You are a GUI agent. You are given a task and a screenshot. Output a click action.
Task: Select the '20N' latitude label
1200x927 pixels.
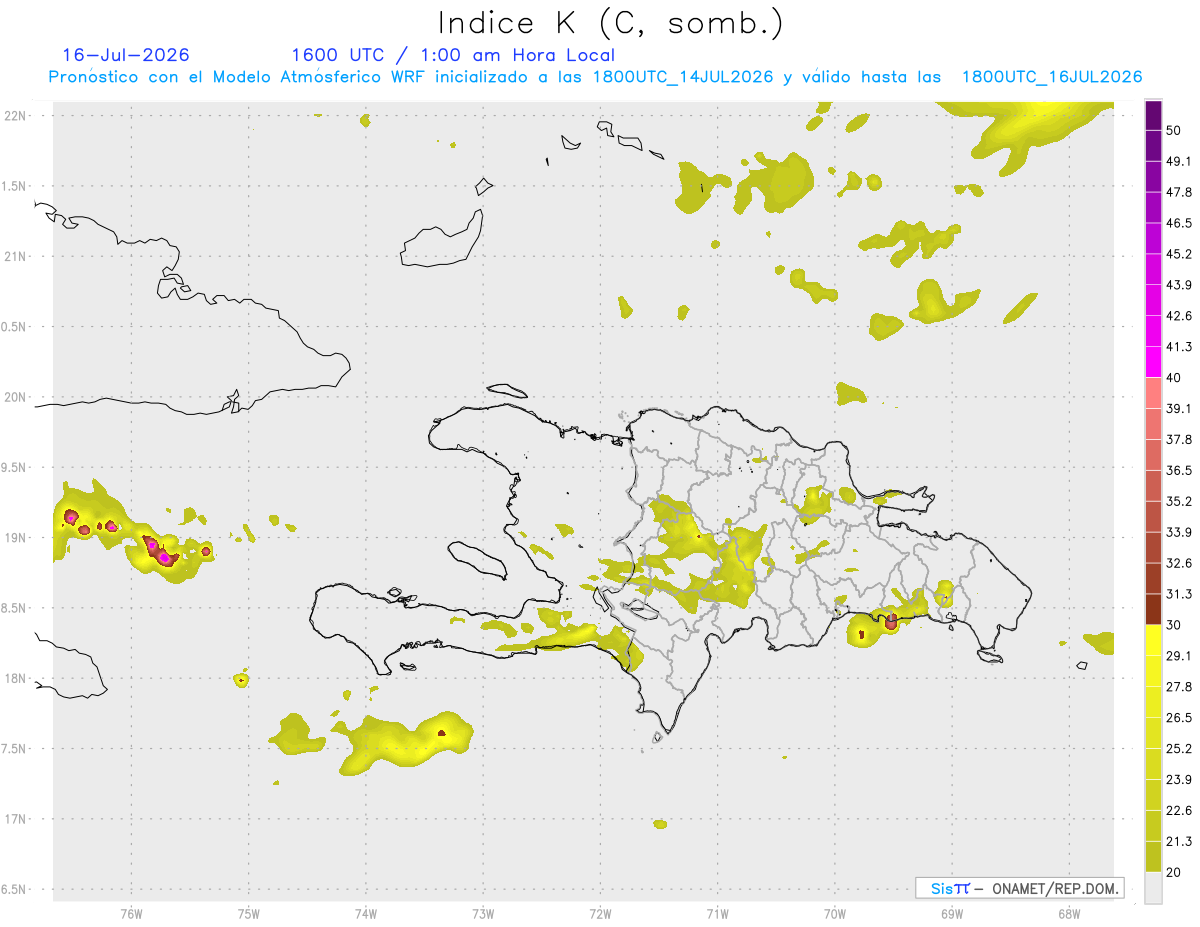click(16, 397)
